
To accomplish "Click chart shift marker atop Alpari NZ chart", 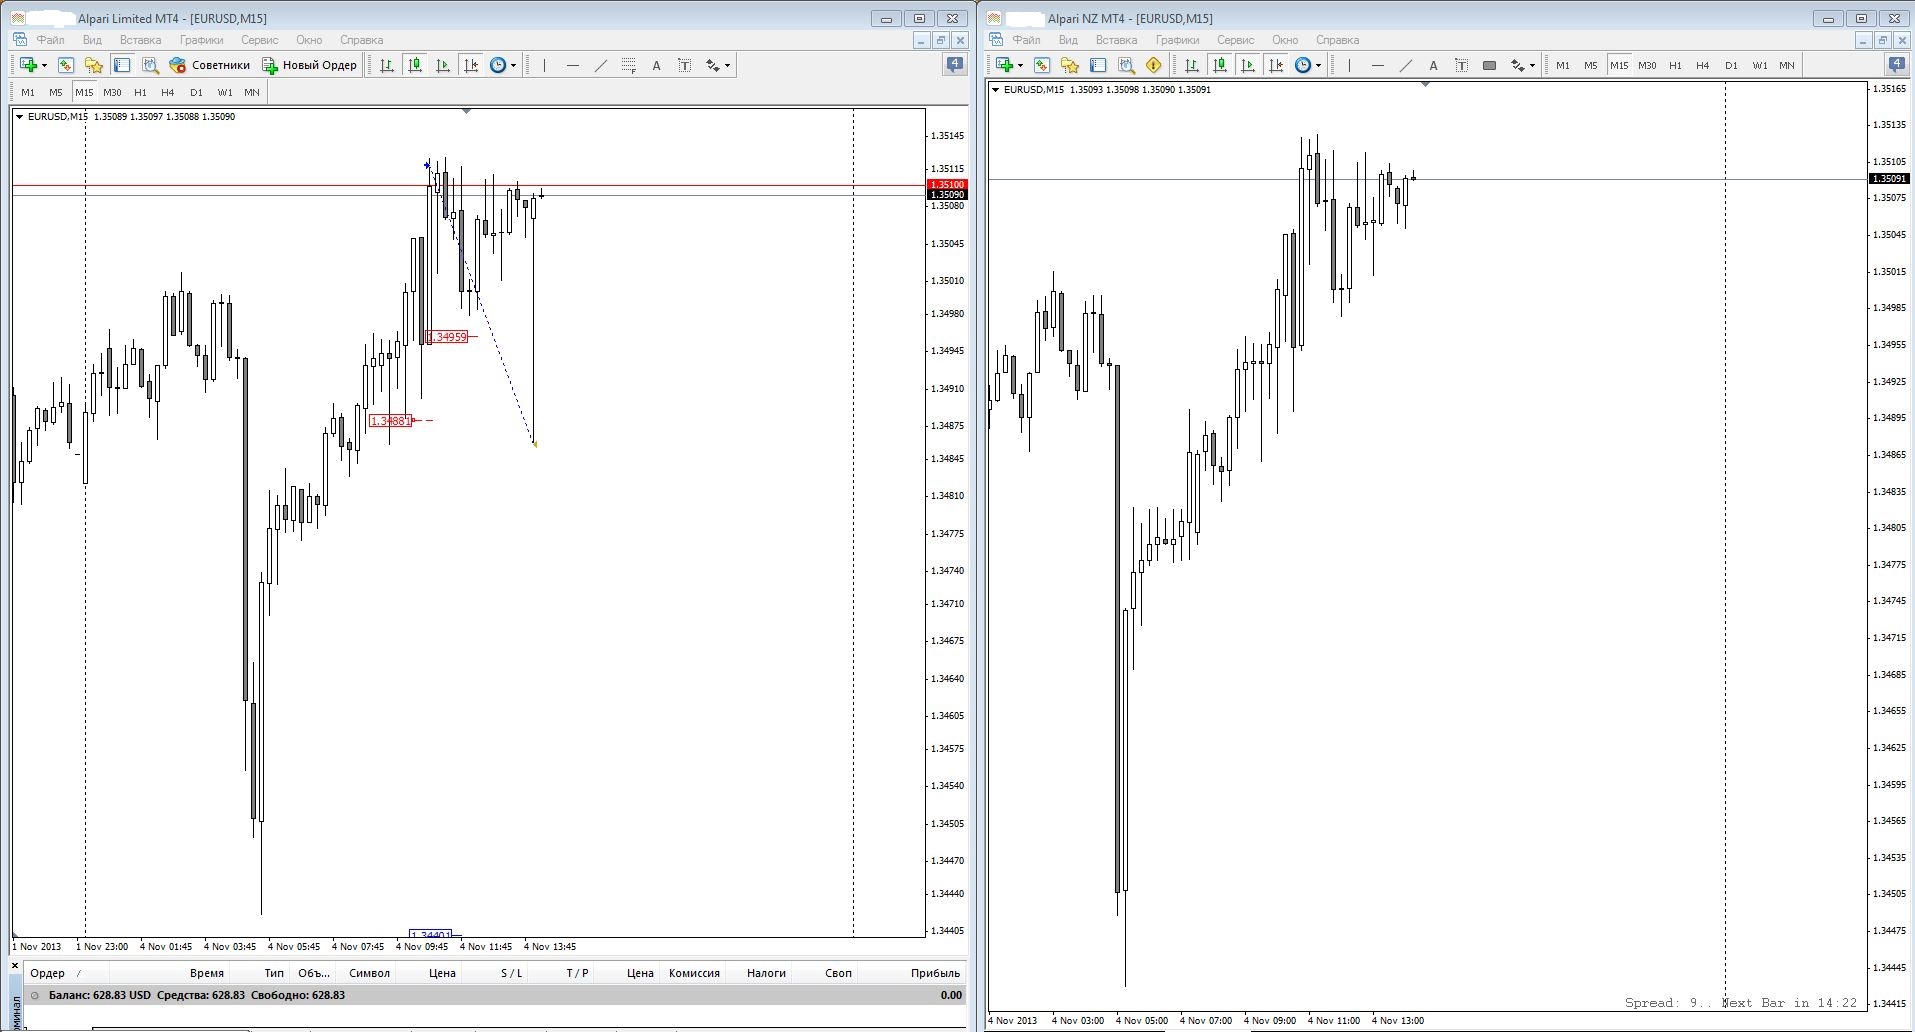I will pos(1425,84).
